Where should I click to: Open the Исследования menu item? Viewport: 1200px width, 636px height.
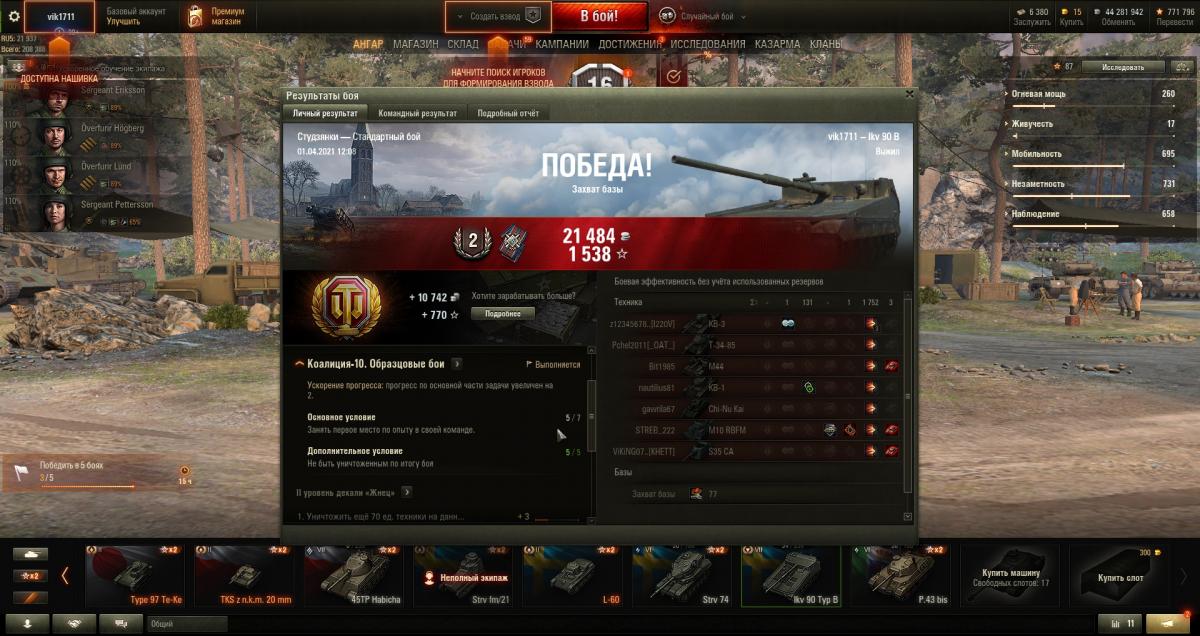coord(708,44)
